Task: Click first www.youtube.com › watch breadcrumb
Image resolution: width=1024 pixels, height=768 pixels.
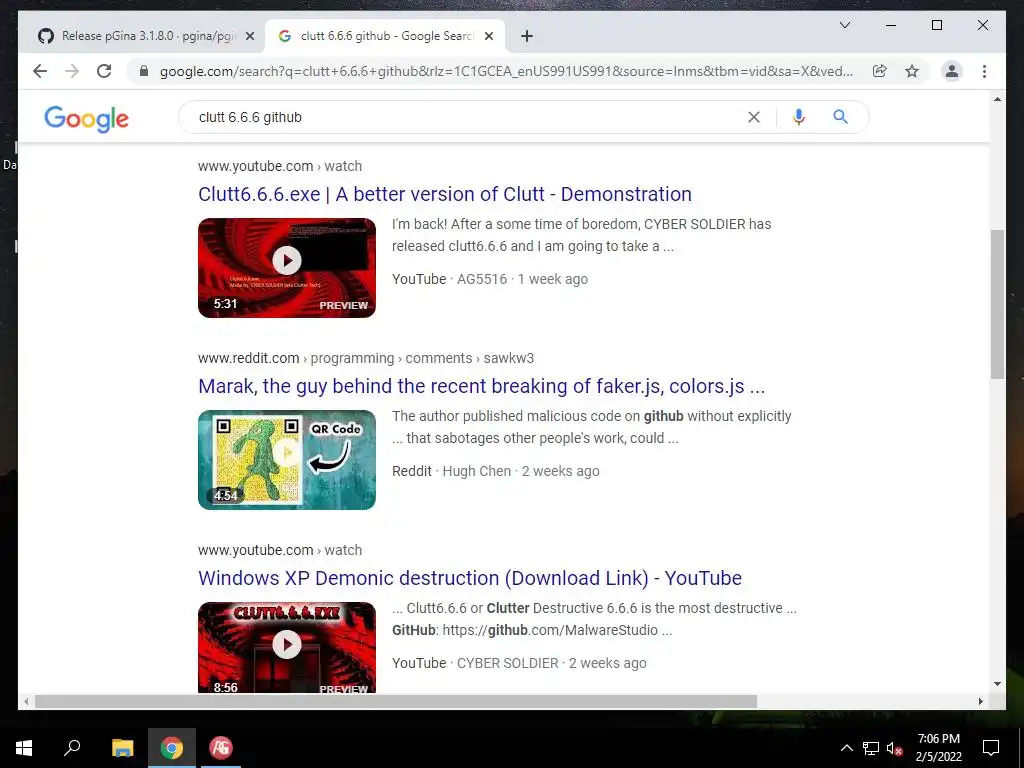Action: point(280,166)
